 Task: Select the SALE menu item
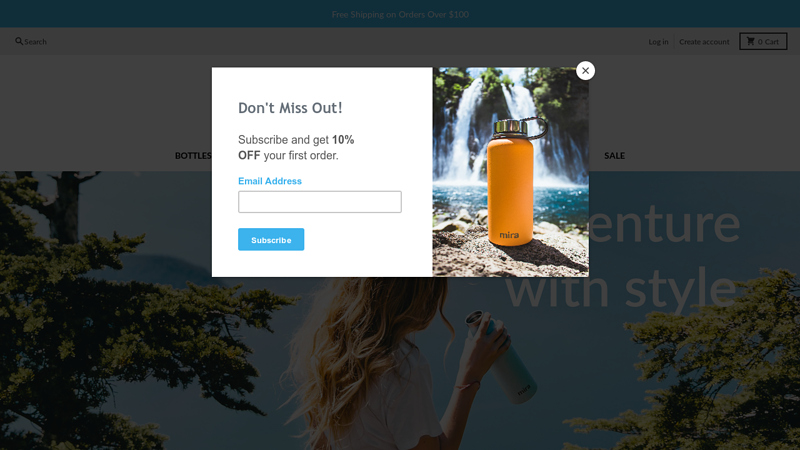[614, 156]
